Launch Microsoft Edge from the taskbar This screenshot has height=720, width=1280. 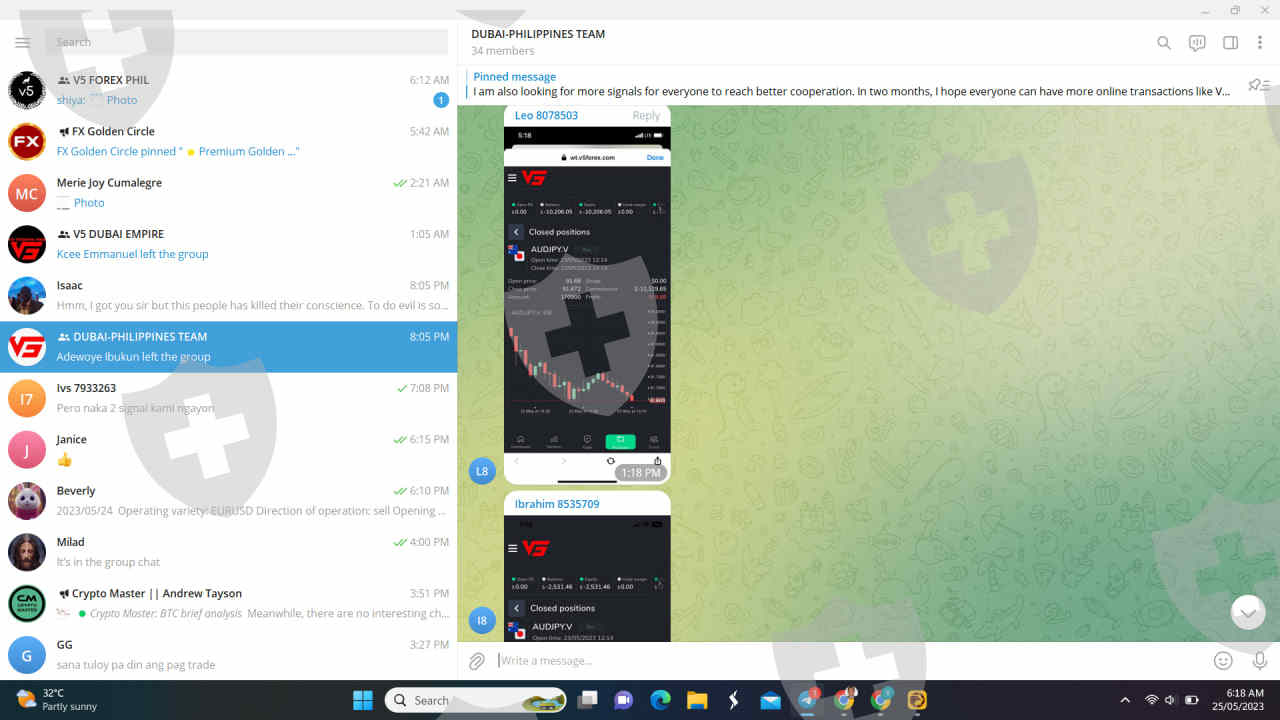click(x=660, y=700)
